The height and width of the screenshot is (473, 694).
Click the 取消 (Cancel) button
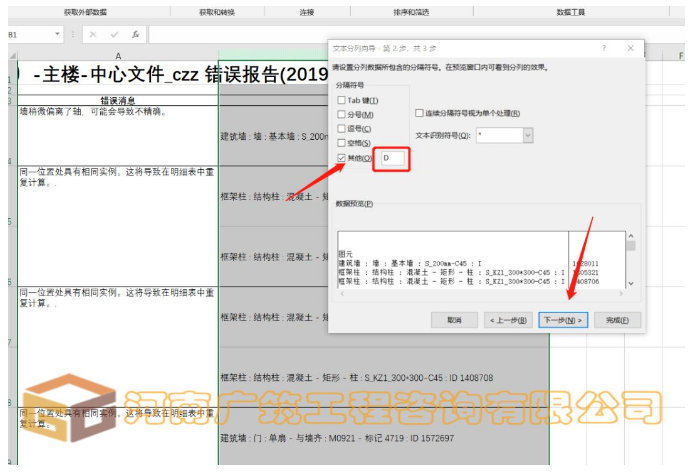click(x=454, y=320)
